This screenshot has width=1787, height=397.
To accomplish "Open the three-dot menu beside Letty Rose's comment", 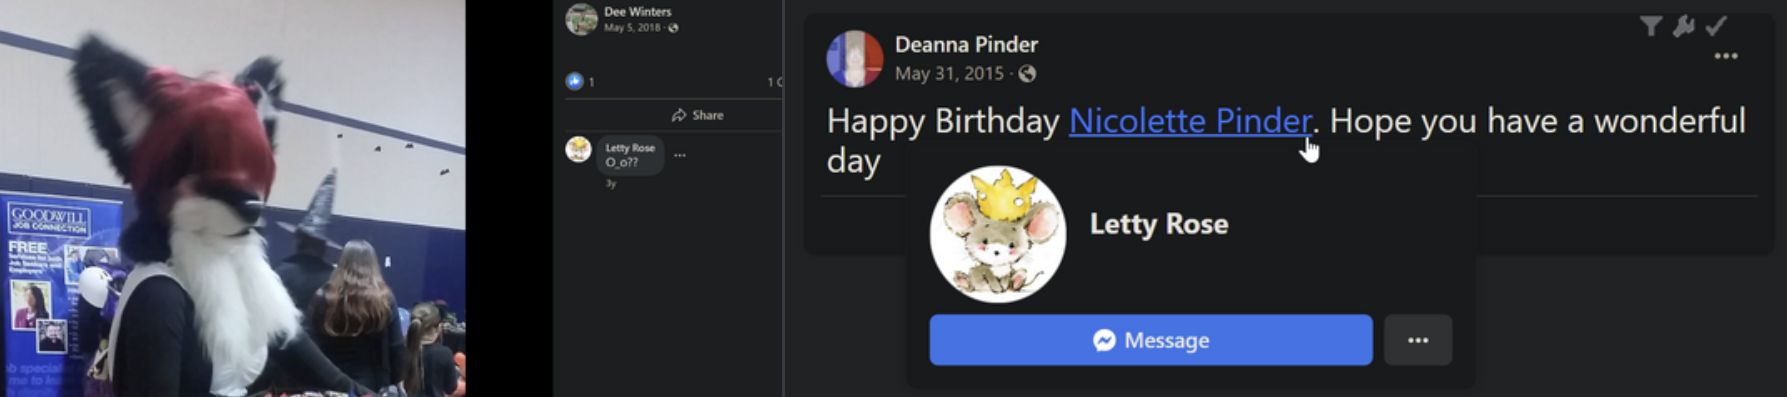I will (x=680, y=155).
